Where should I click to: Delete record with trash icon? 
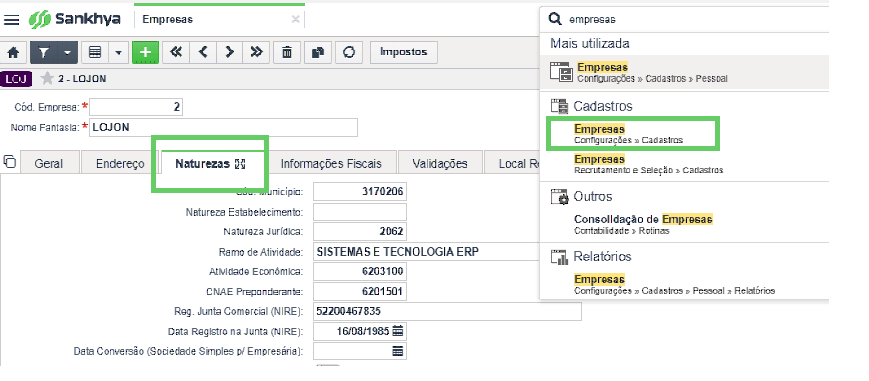click(x=287, y=53)
